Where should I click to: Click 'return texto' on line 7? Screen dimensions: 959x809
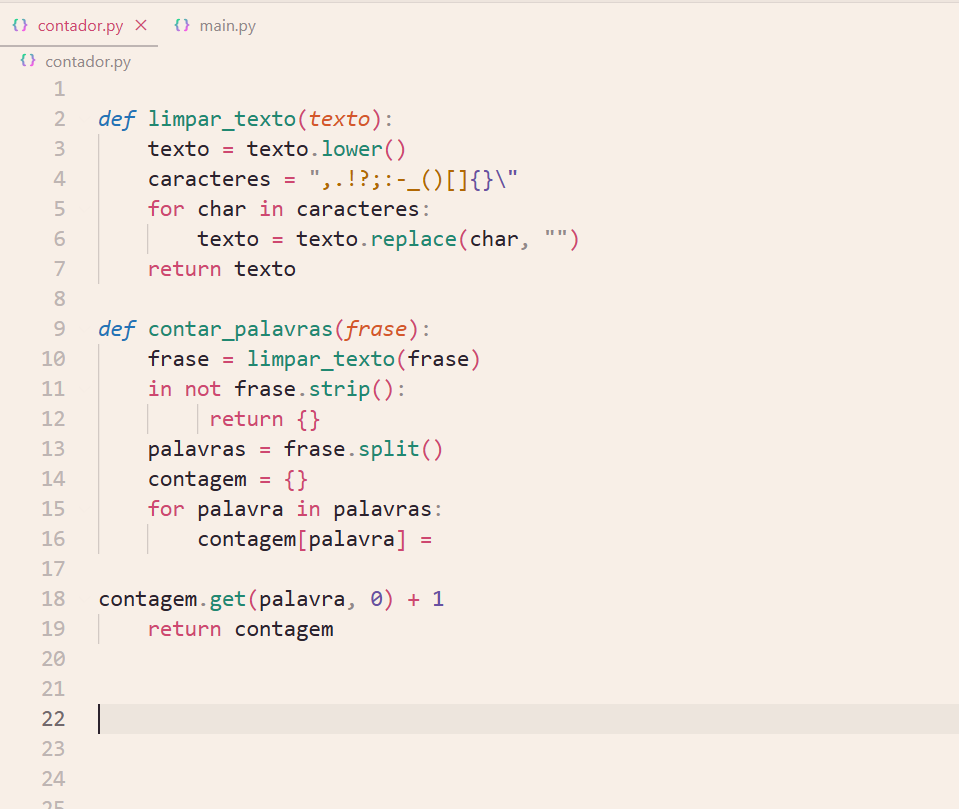point(222,269)
